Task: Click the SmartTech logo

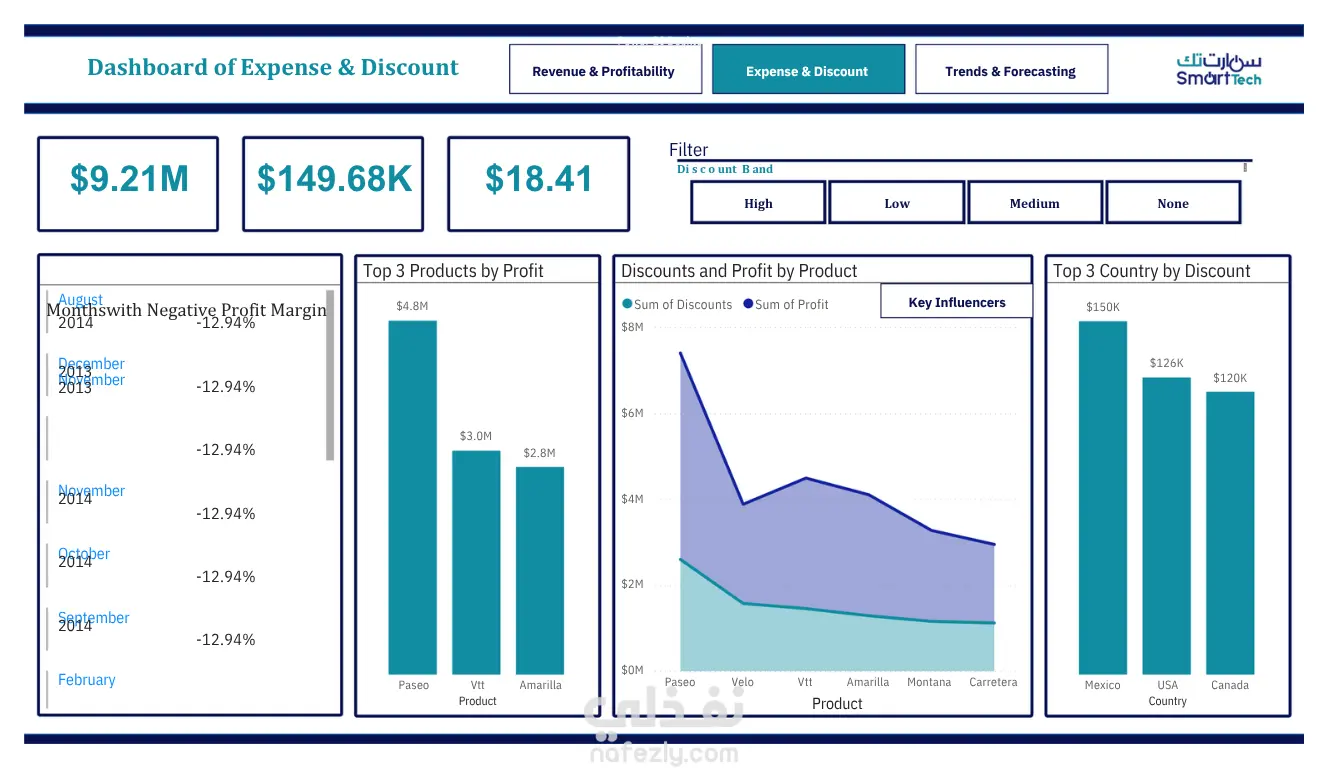Action: click(1218, 69)
